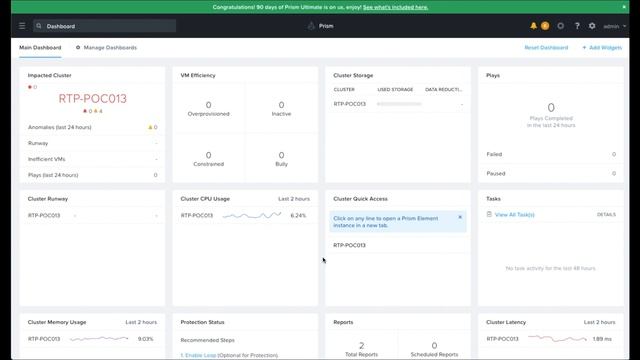The image size is (640, 360).
Task: Click DETAILS in the Tasks widget
Action: tap(606, 215)
